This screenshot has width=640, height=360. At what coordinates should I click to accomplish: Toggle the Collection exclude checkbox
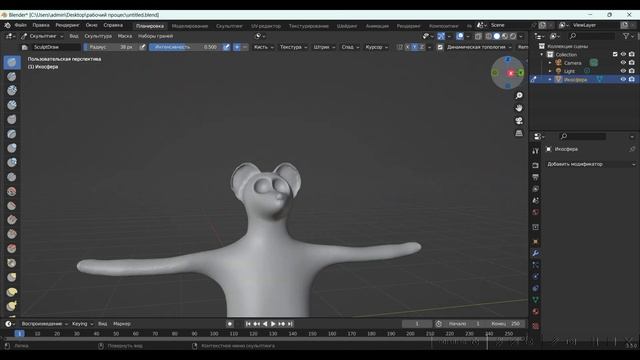615,54
